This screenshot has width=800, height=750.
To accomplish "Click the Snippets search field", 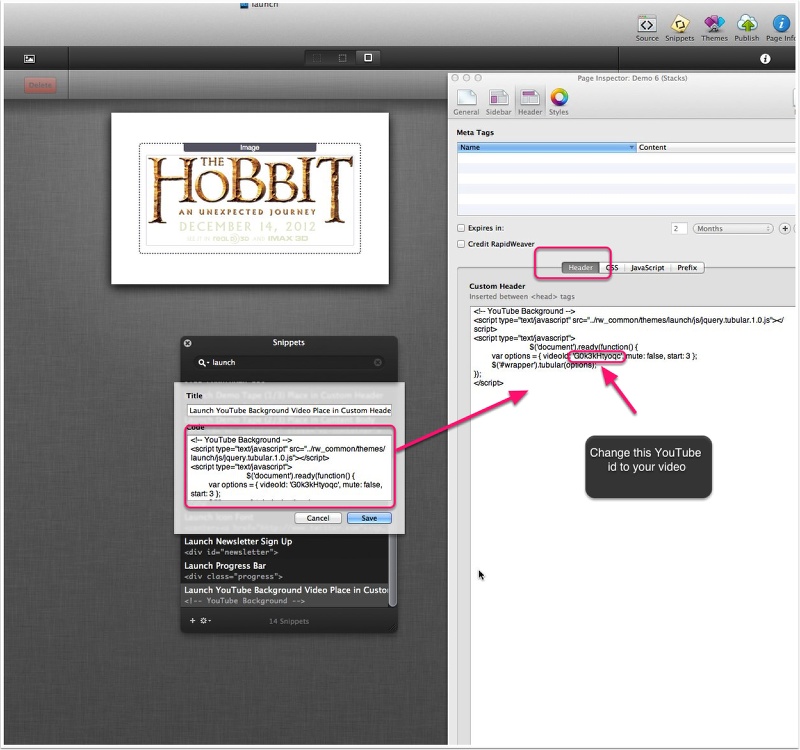I will [x=291, y=363].
